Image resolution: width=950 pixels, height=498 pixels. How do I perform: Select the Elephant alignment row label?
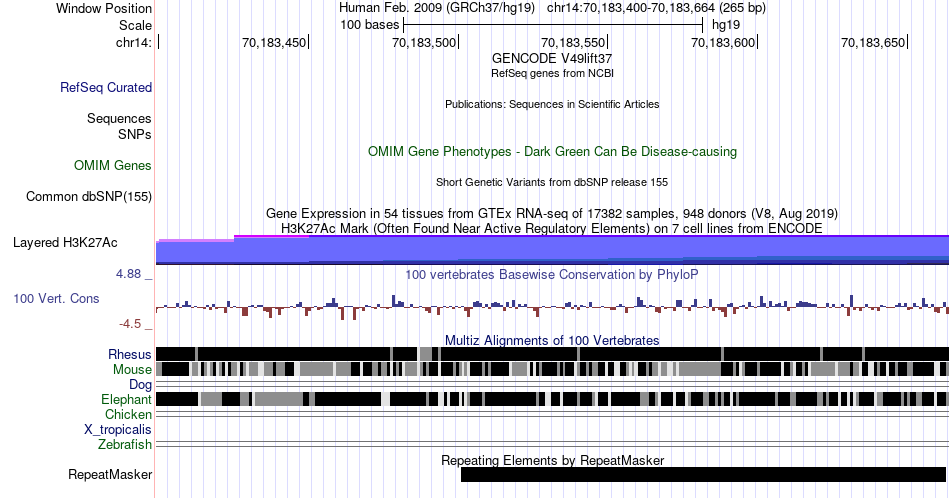pyautogui.click(x=126, y=399)
